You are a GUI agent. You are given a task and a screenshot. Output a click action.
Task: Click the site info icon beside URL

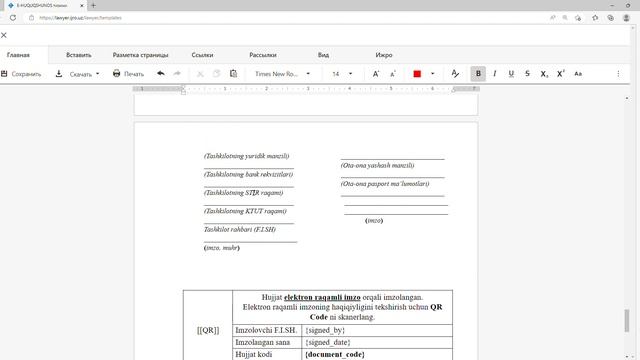click(x=31, y=18)
